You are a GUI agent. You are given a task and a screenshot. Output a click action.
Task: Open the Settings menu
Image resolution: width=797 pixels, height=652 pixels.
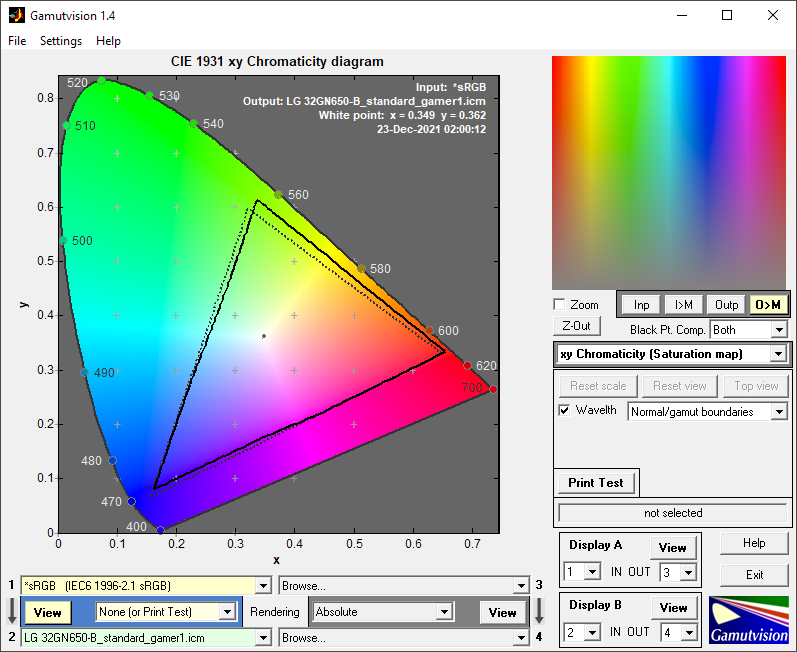[x=61, y=41]
